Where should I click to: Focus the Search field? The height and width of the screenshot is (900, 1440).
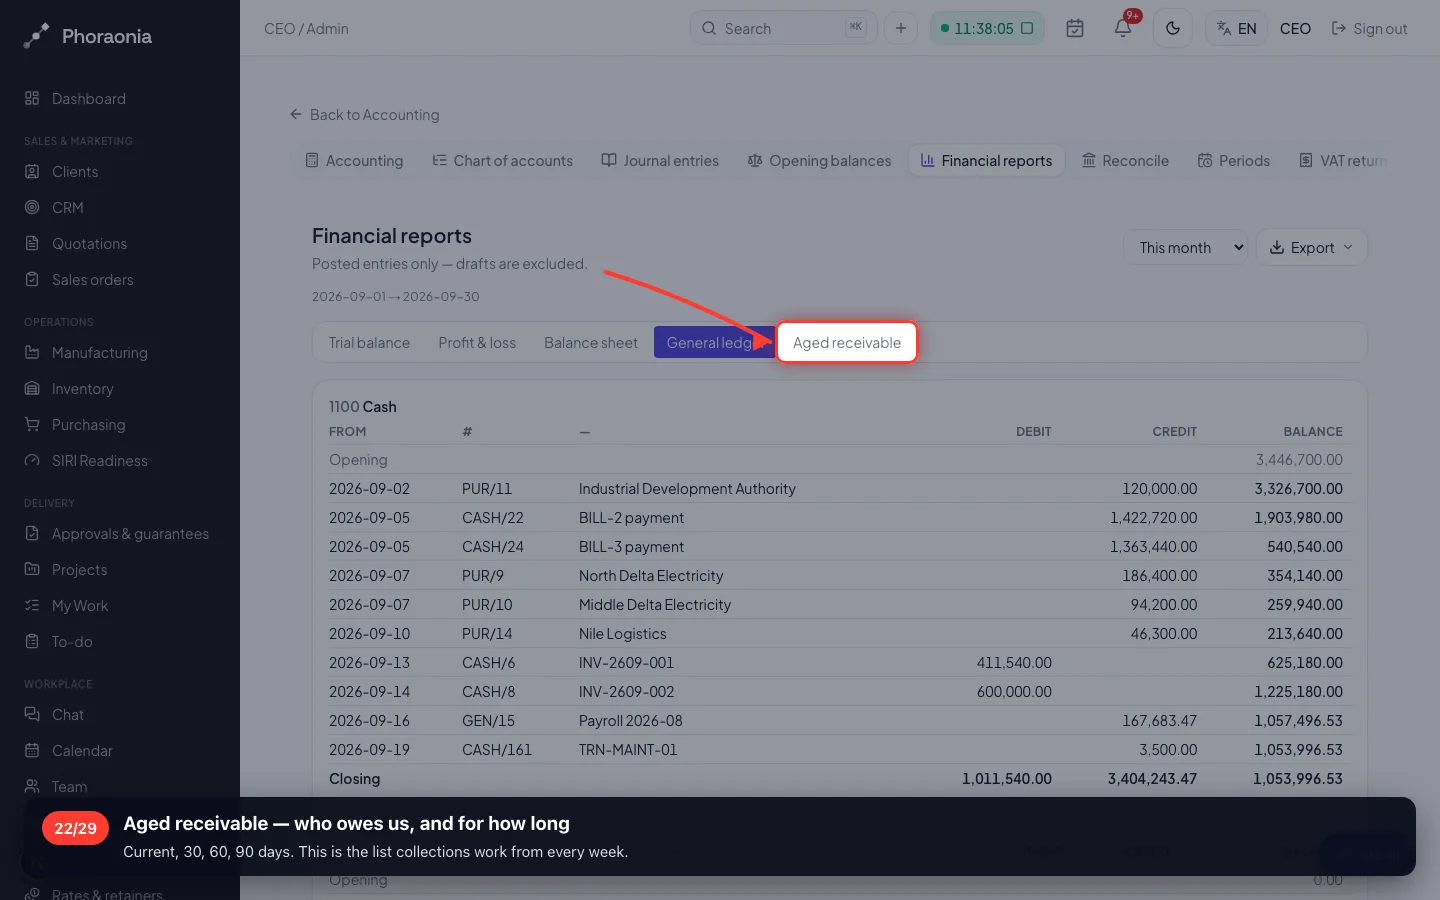[783, 28]
